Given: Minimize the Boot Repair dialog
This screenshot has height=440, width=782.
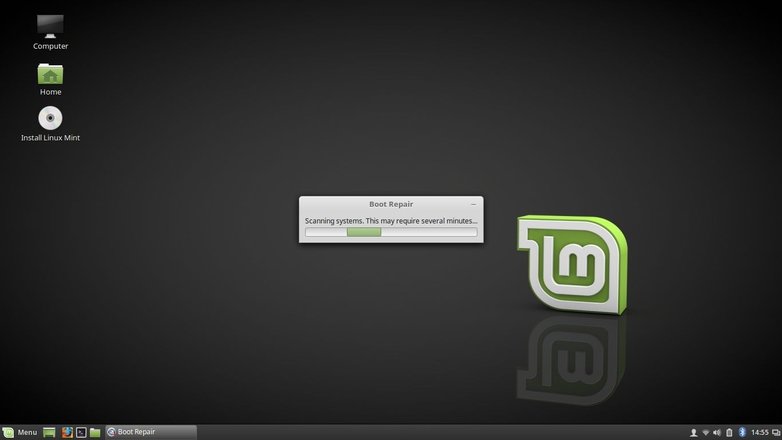Looking at the screenshot, I should (x=473, y=204).
